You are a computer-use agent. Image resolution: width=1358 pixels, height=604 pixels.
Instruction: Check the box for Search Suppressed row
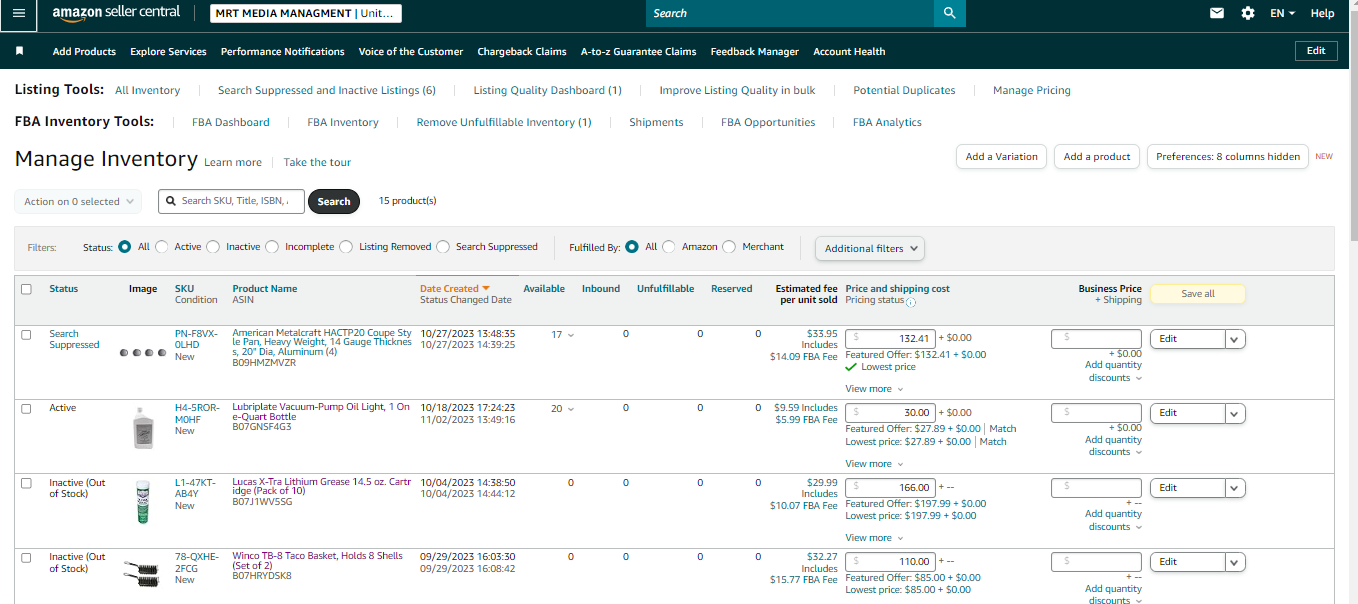[27, 335]
